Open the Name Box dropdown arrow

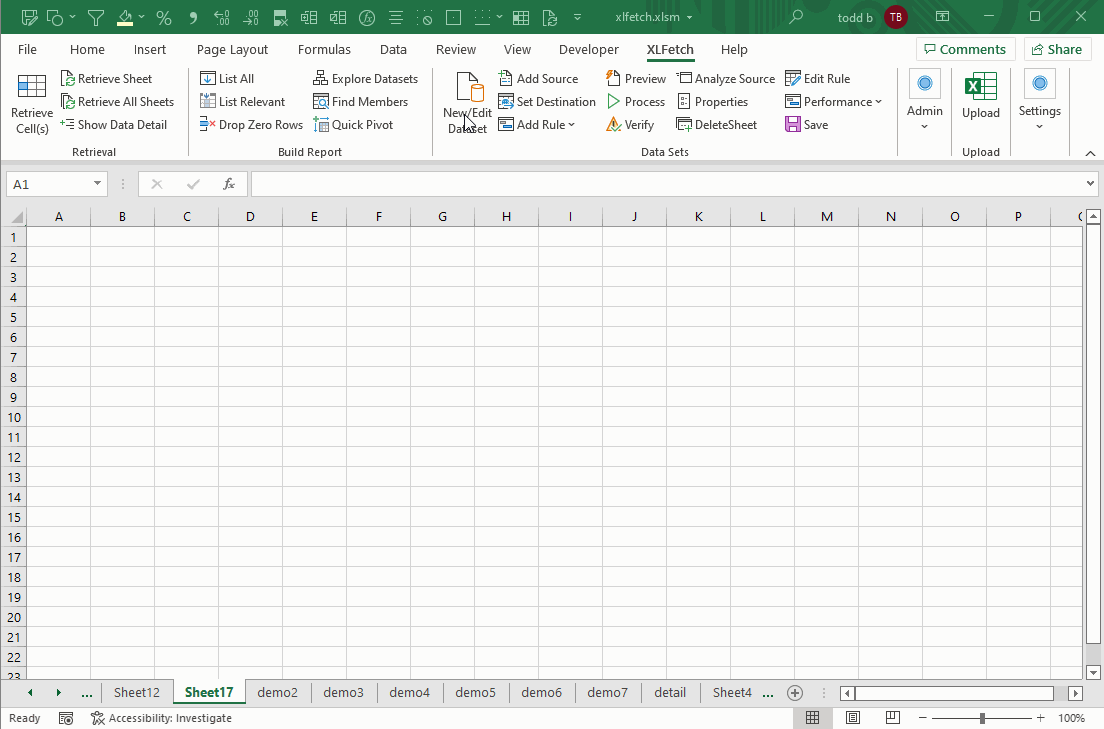tap(97, 184)
